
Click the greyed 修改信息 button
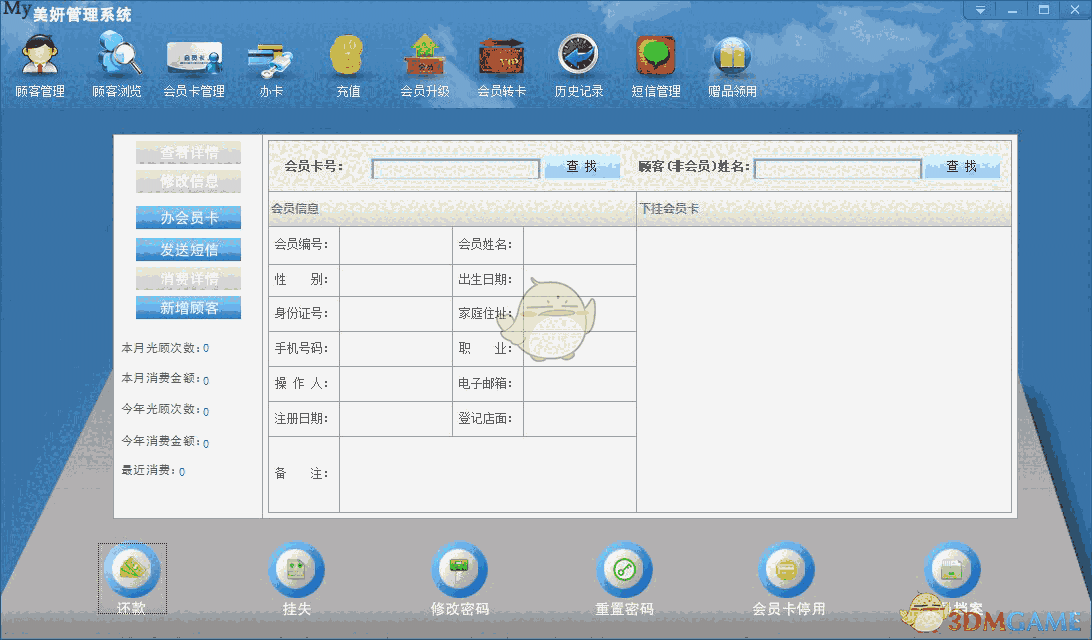[189, 181]
